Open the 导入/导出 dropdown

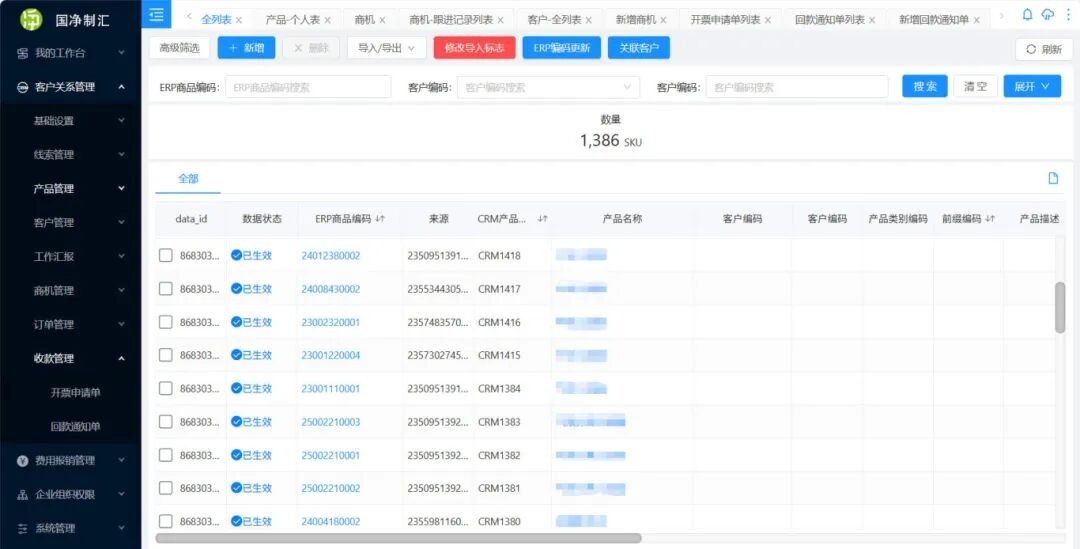coord(386,48)
